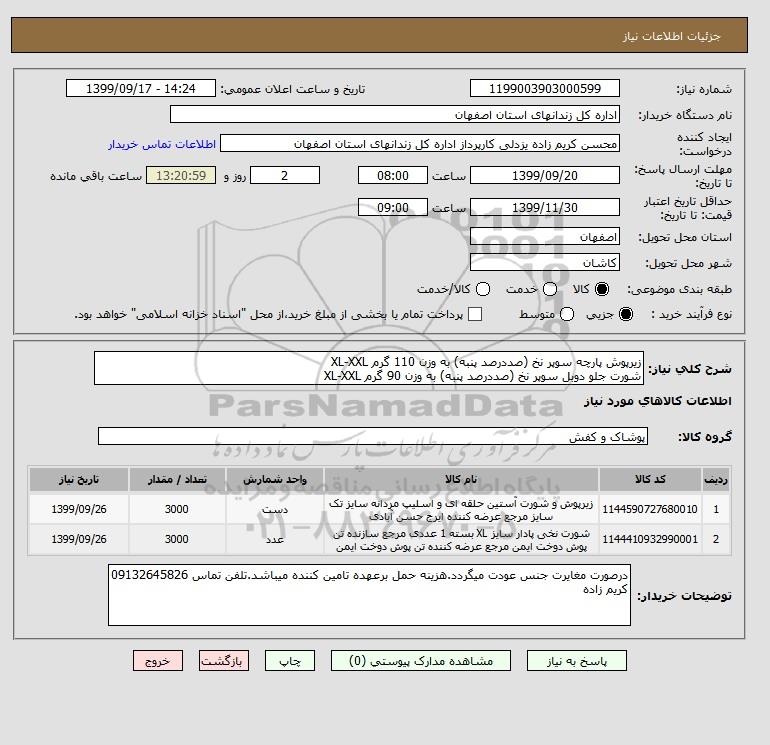Screen dimensions: 770x745
Task: Click the چاپ print button
Action: 290,661
